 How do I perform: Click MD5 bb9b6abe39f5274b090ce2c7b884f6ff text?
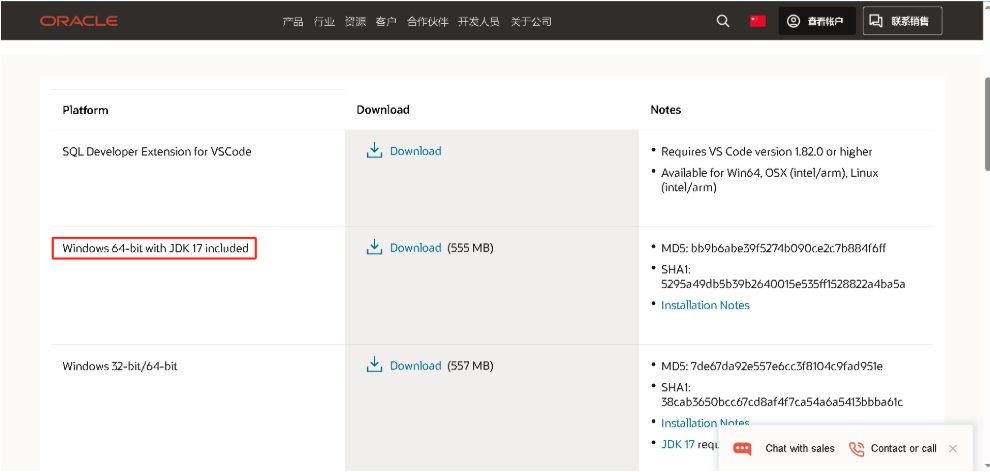tap(773, 248)
